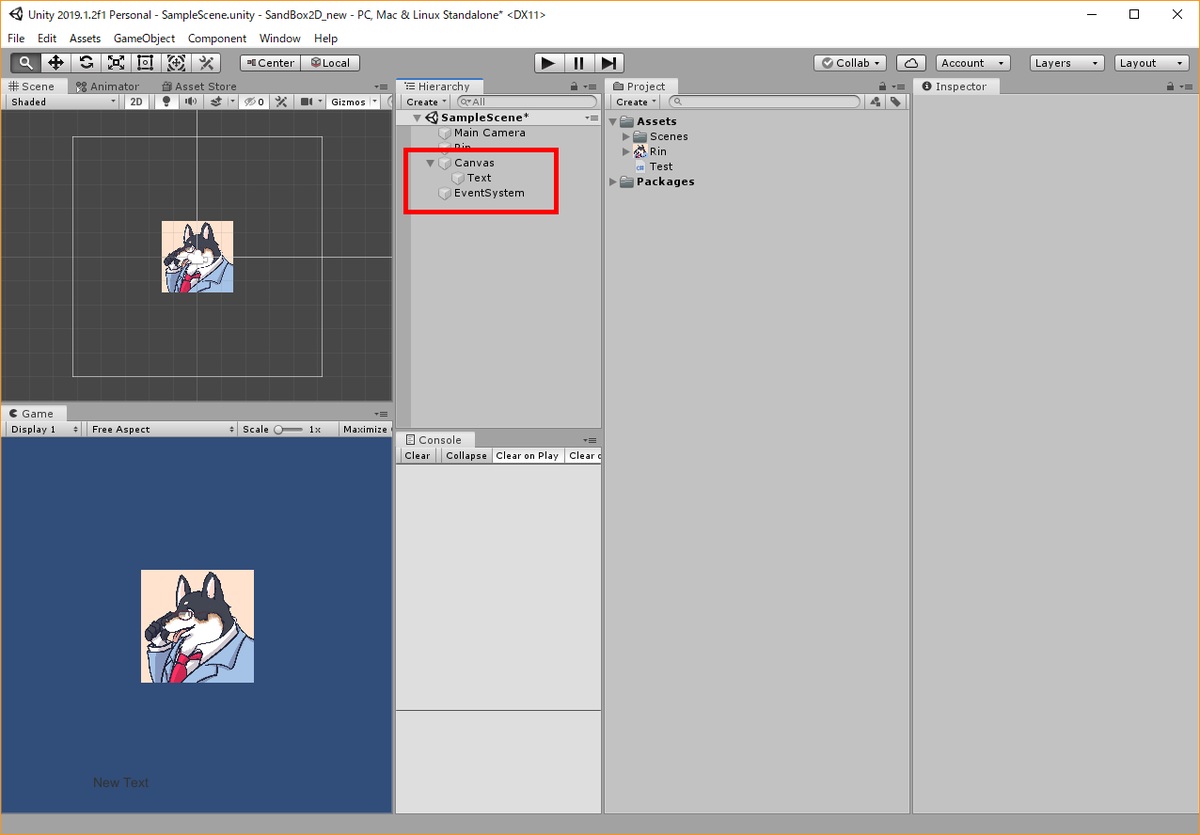1200x835 pixels.
Task: Toggle scene effects layers icon
Action: 216,102
